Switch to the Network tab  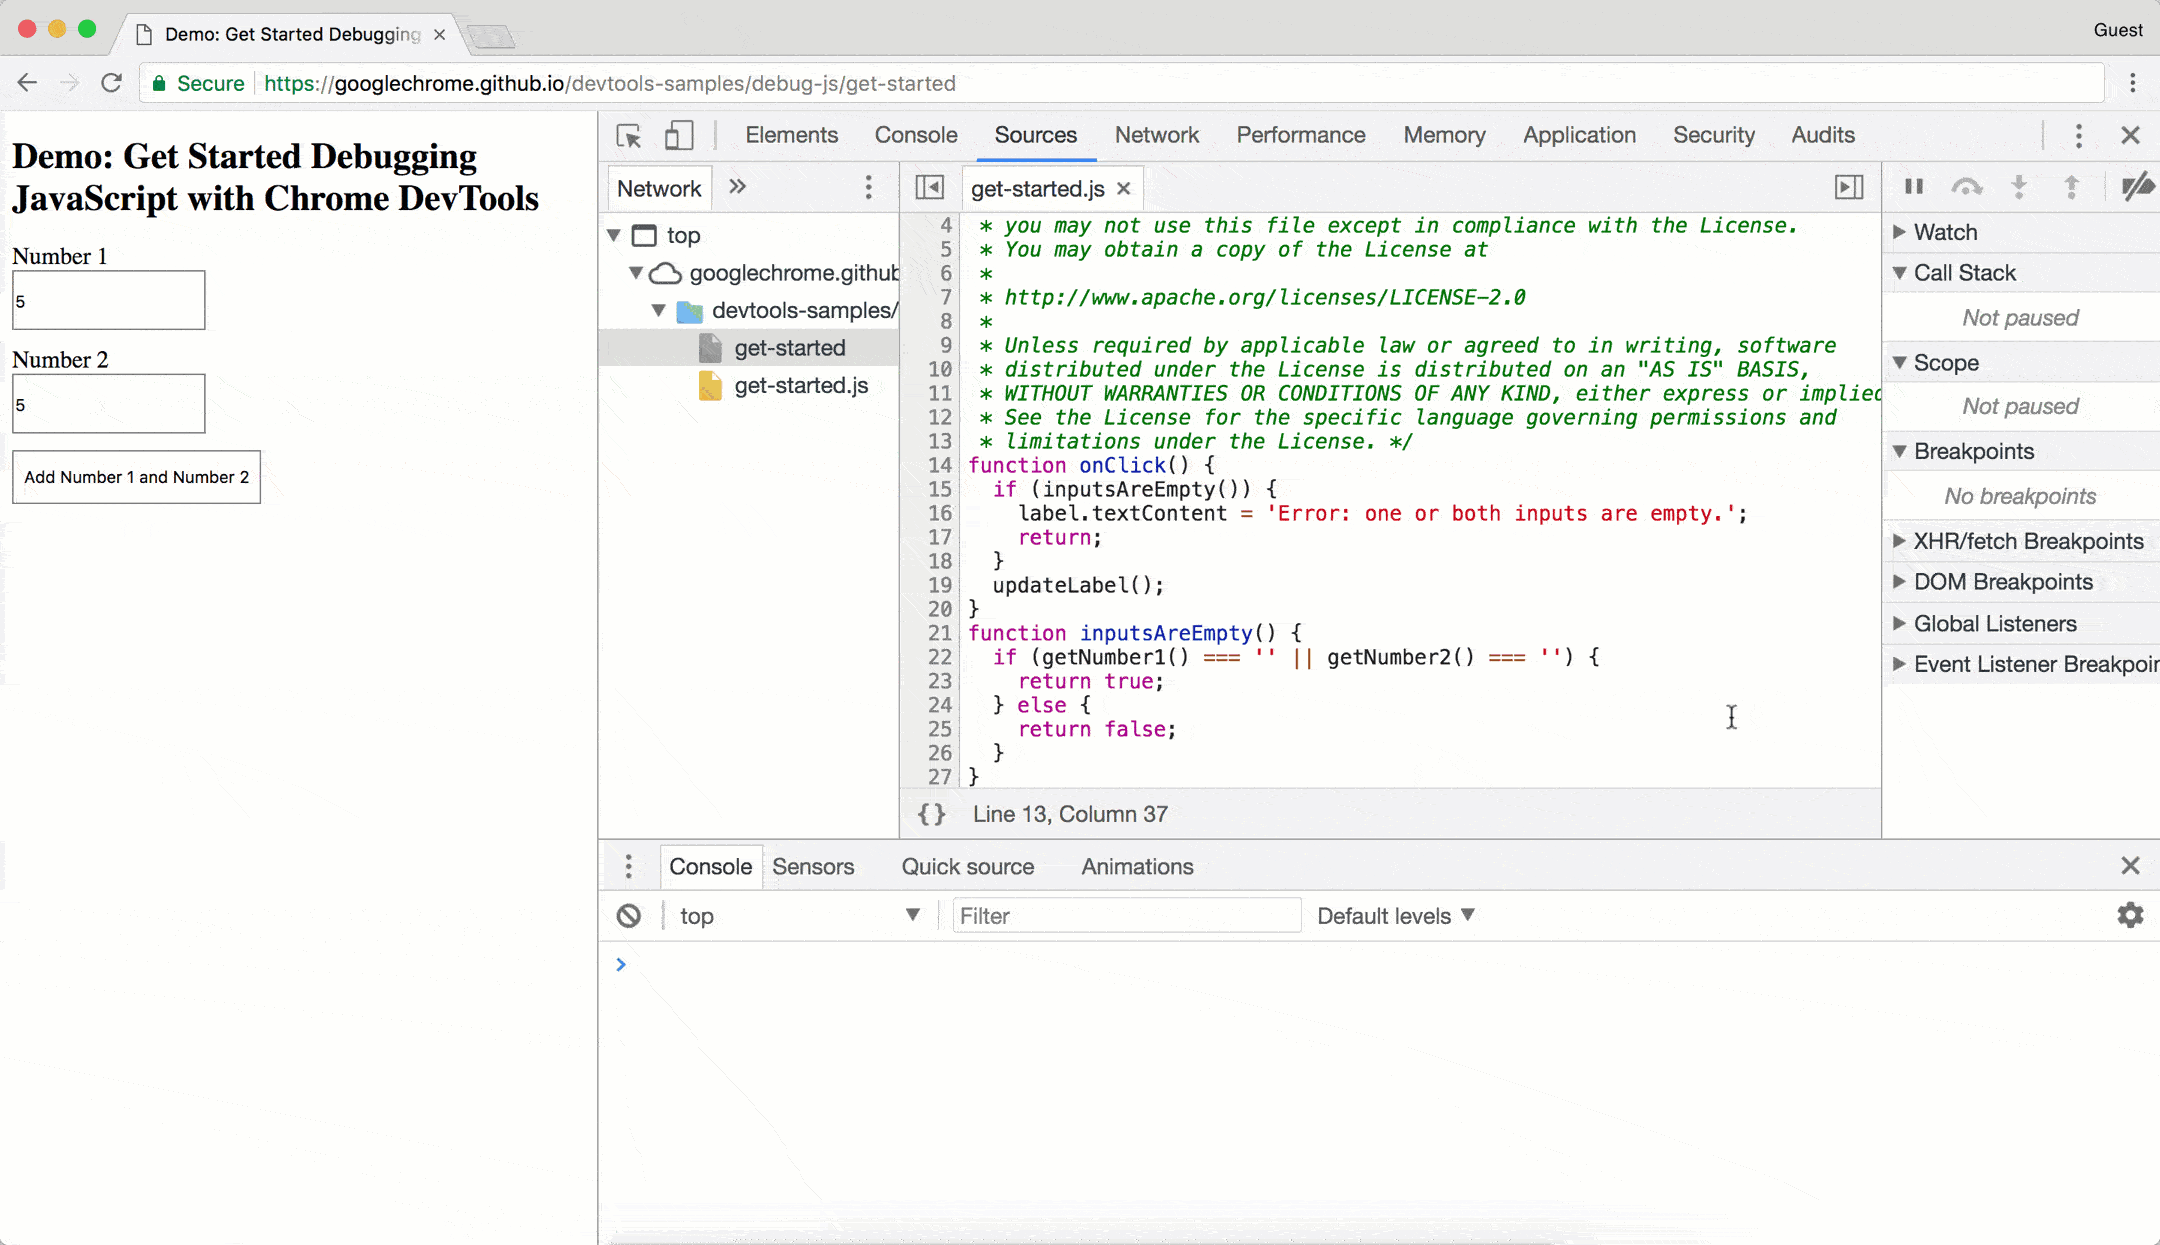coord(1157,135)
